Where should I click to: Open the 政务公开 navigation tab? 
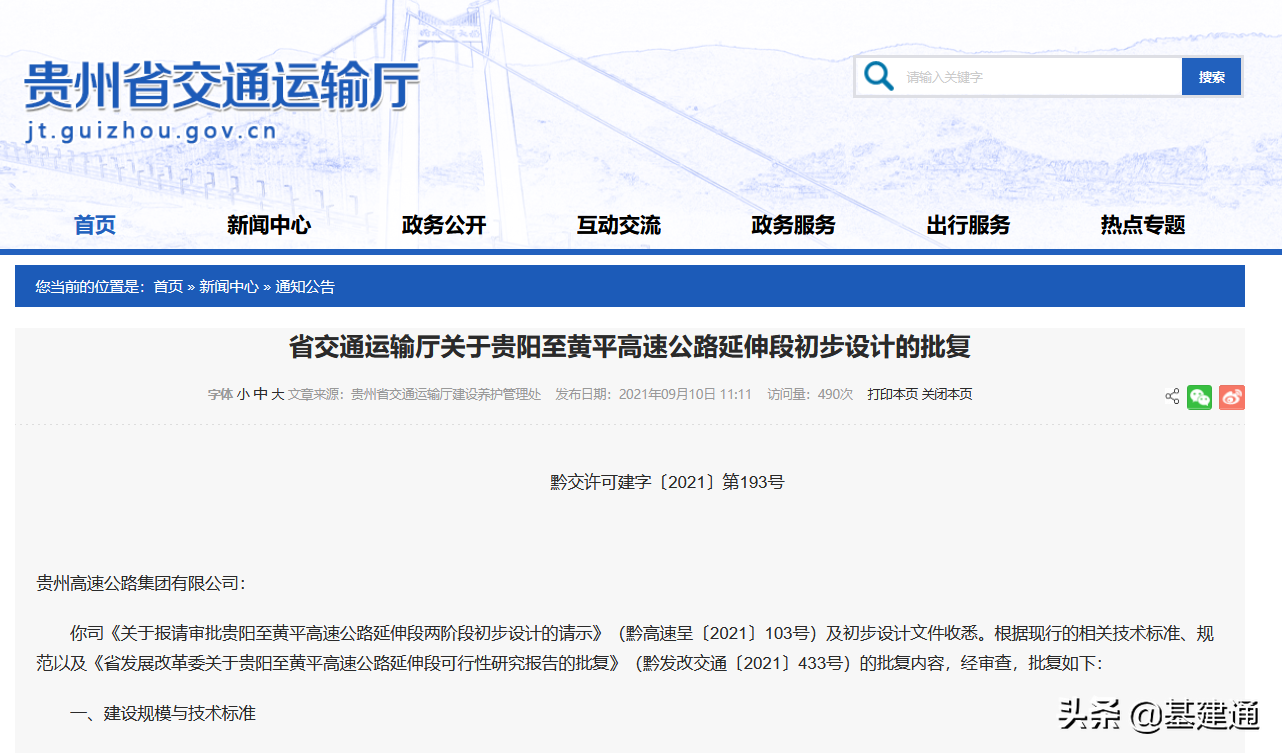coord(444,225)
